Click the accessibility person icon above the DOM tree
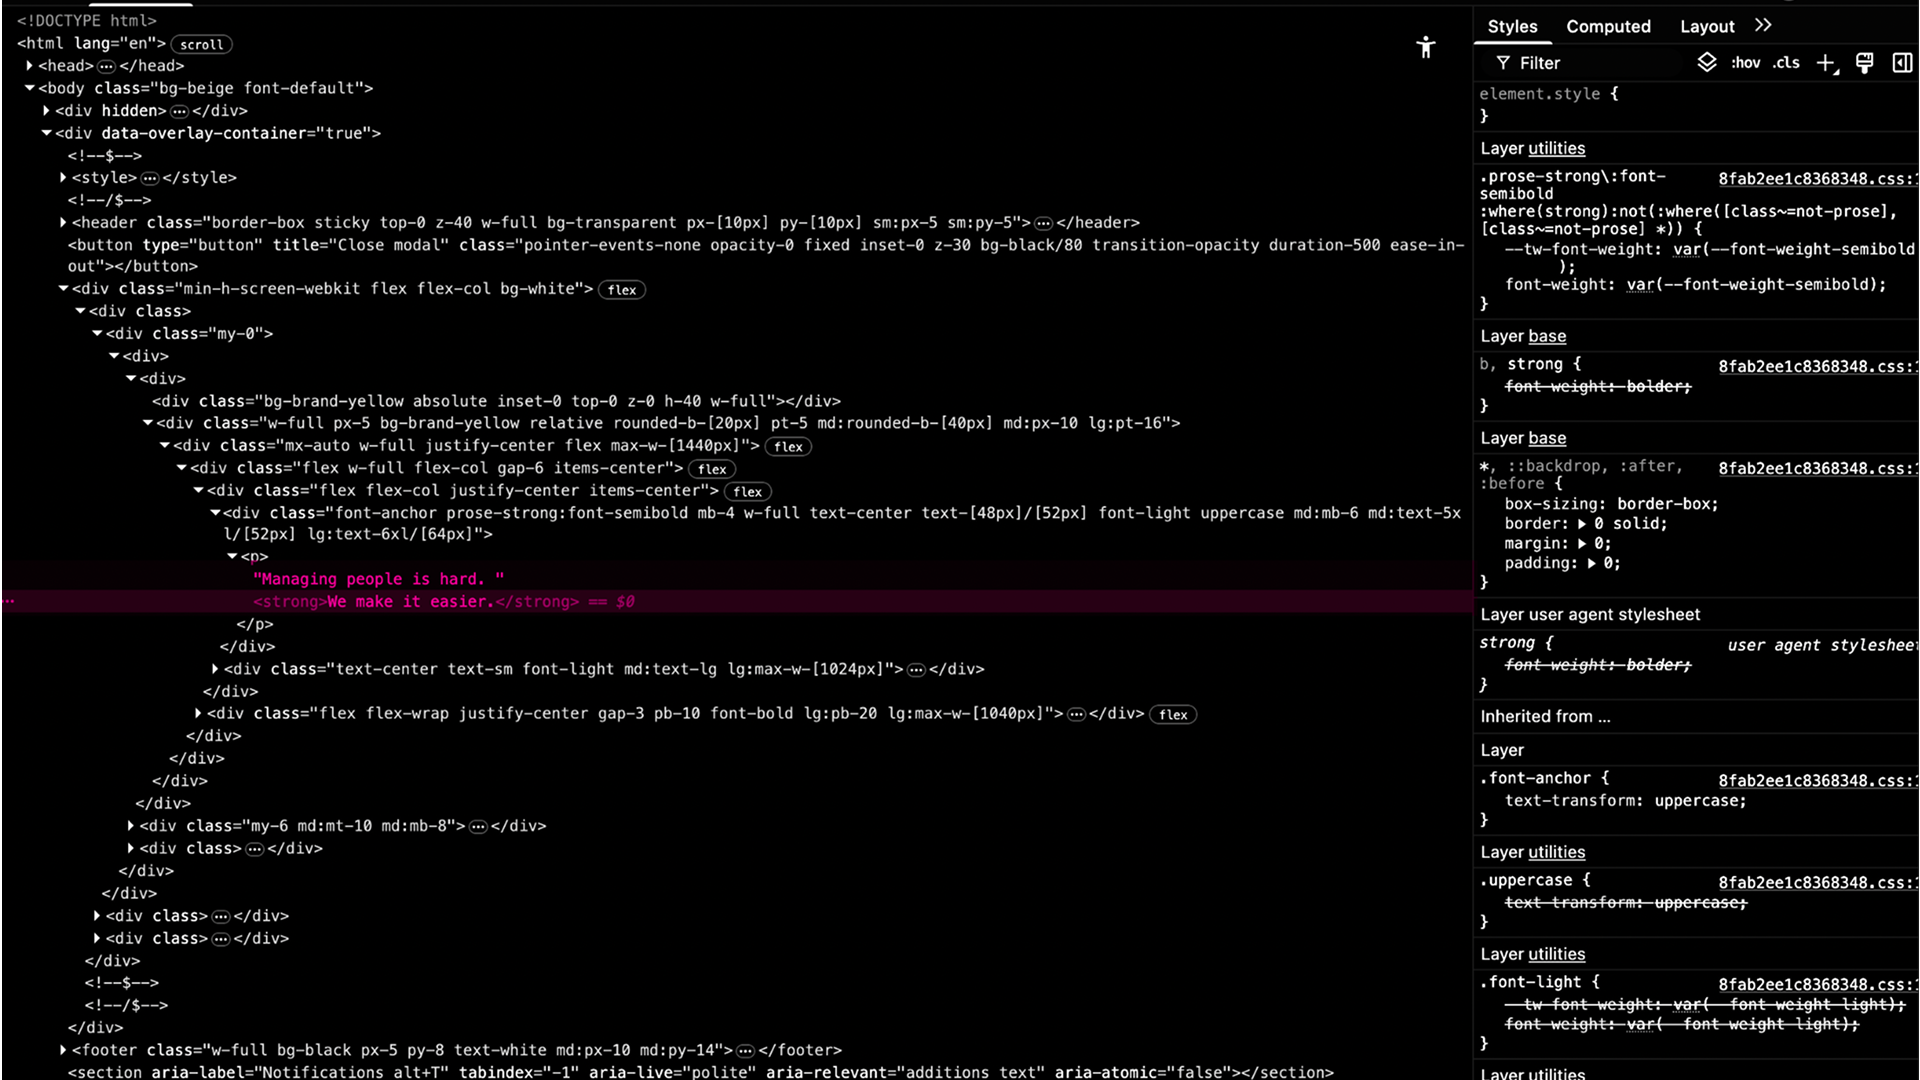The width and height of the screenshot is (1920, 1080). point(1425,47)
